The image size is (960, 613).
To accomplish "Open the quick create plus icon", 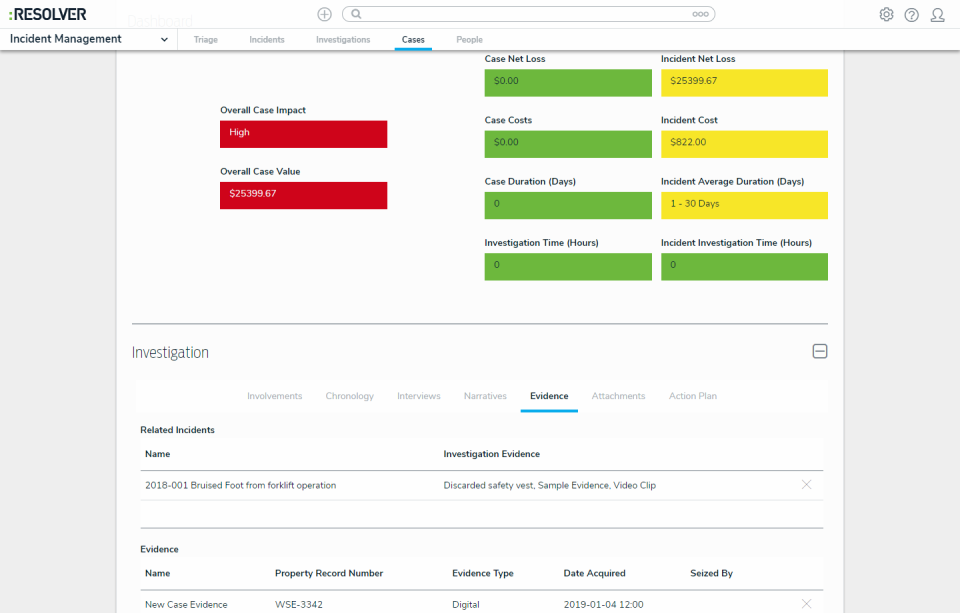I will (x=323, y=14).
